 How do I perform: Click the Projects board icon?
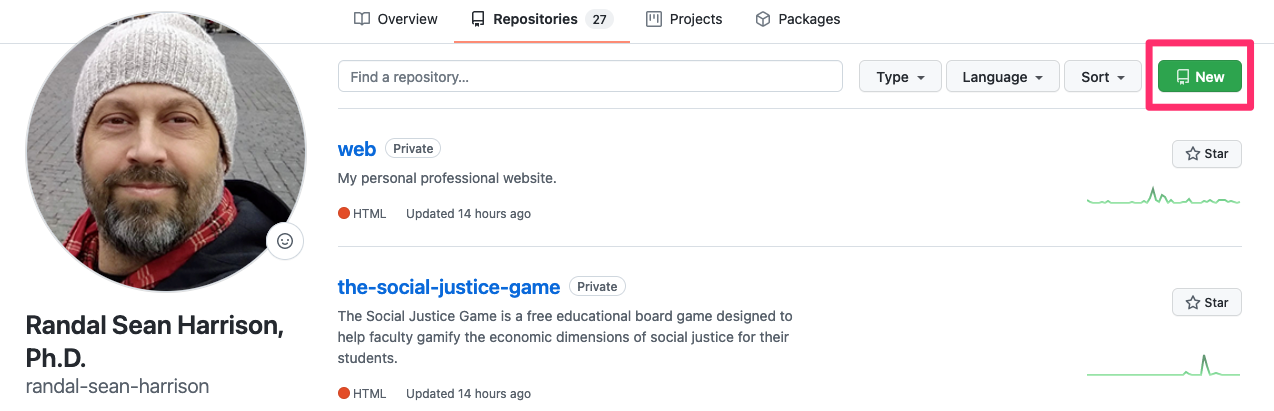(654, 19)
